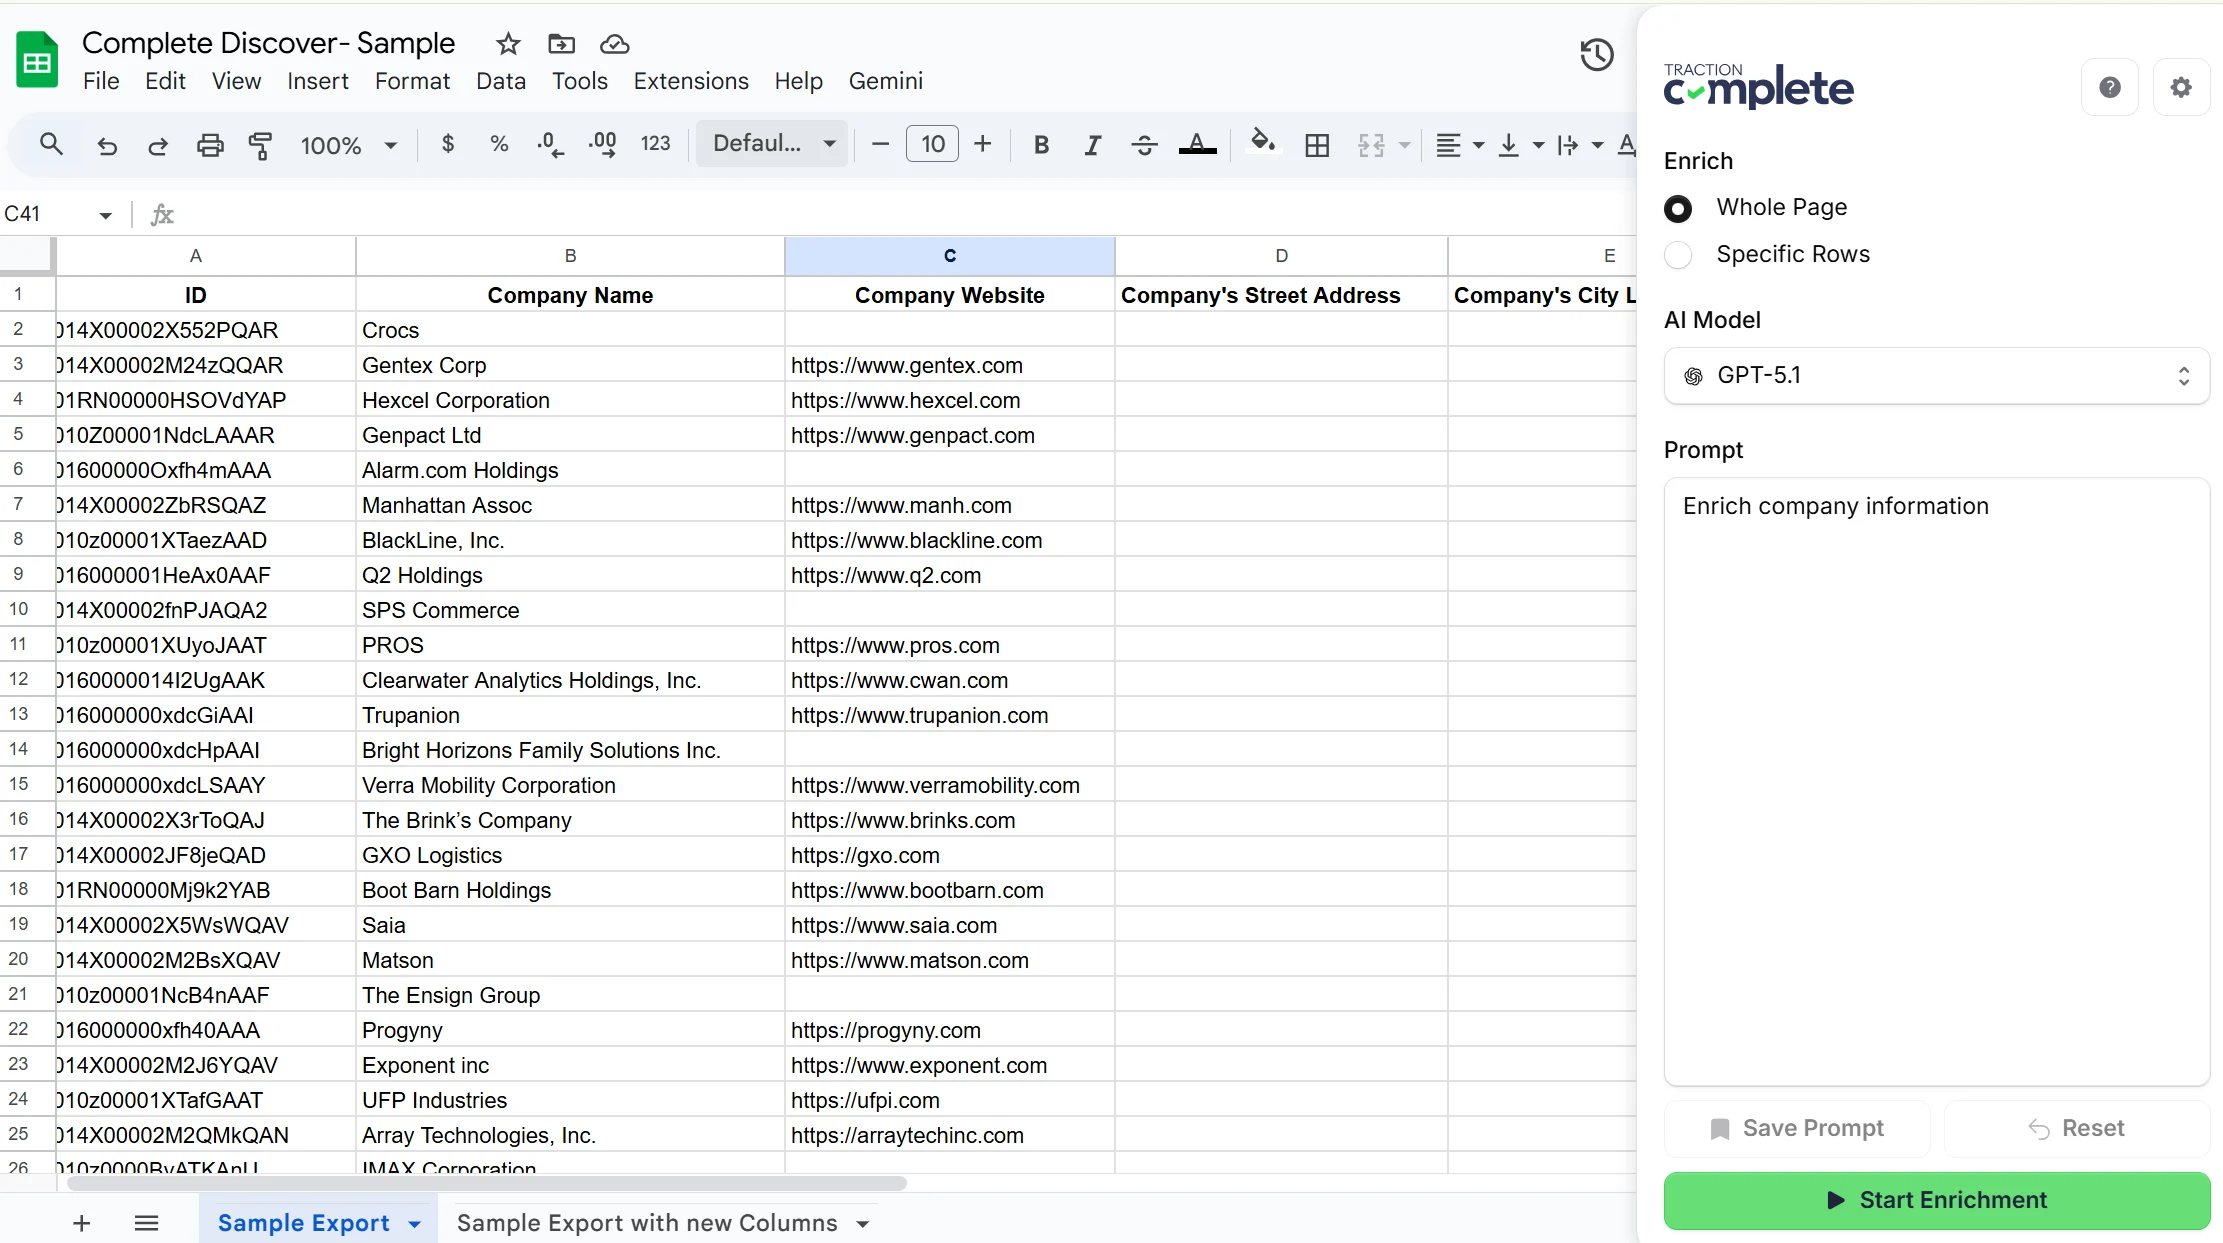This screenshot has height=1243, width=2223.
Task: Click the help question mark icon
Action: click(x=2109, y=88)
